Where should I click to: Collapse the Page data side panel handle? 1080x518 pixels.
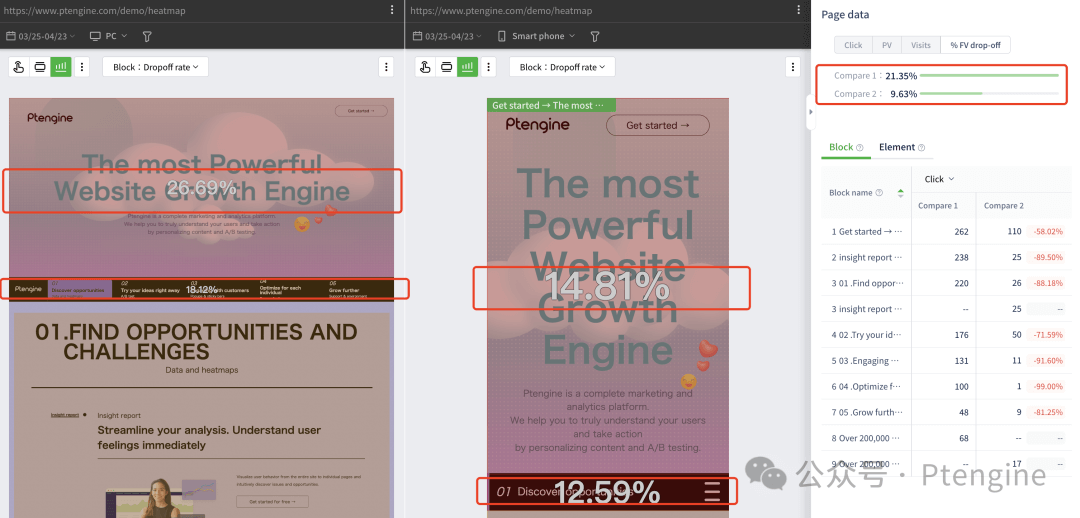pyautogui.click(x=810, y=112)
